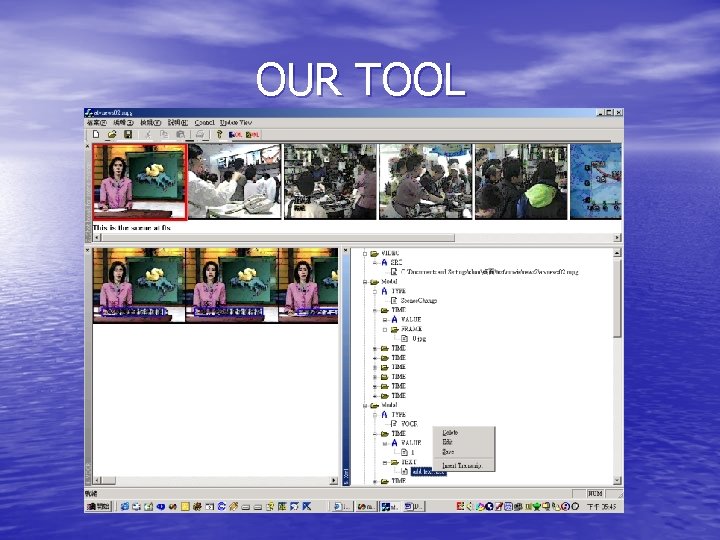Collapse the TEXT folder node
Viewport: 720px width, 540px height.
tap(385, 462)
